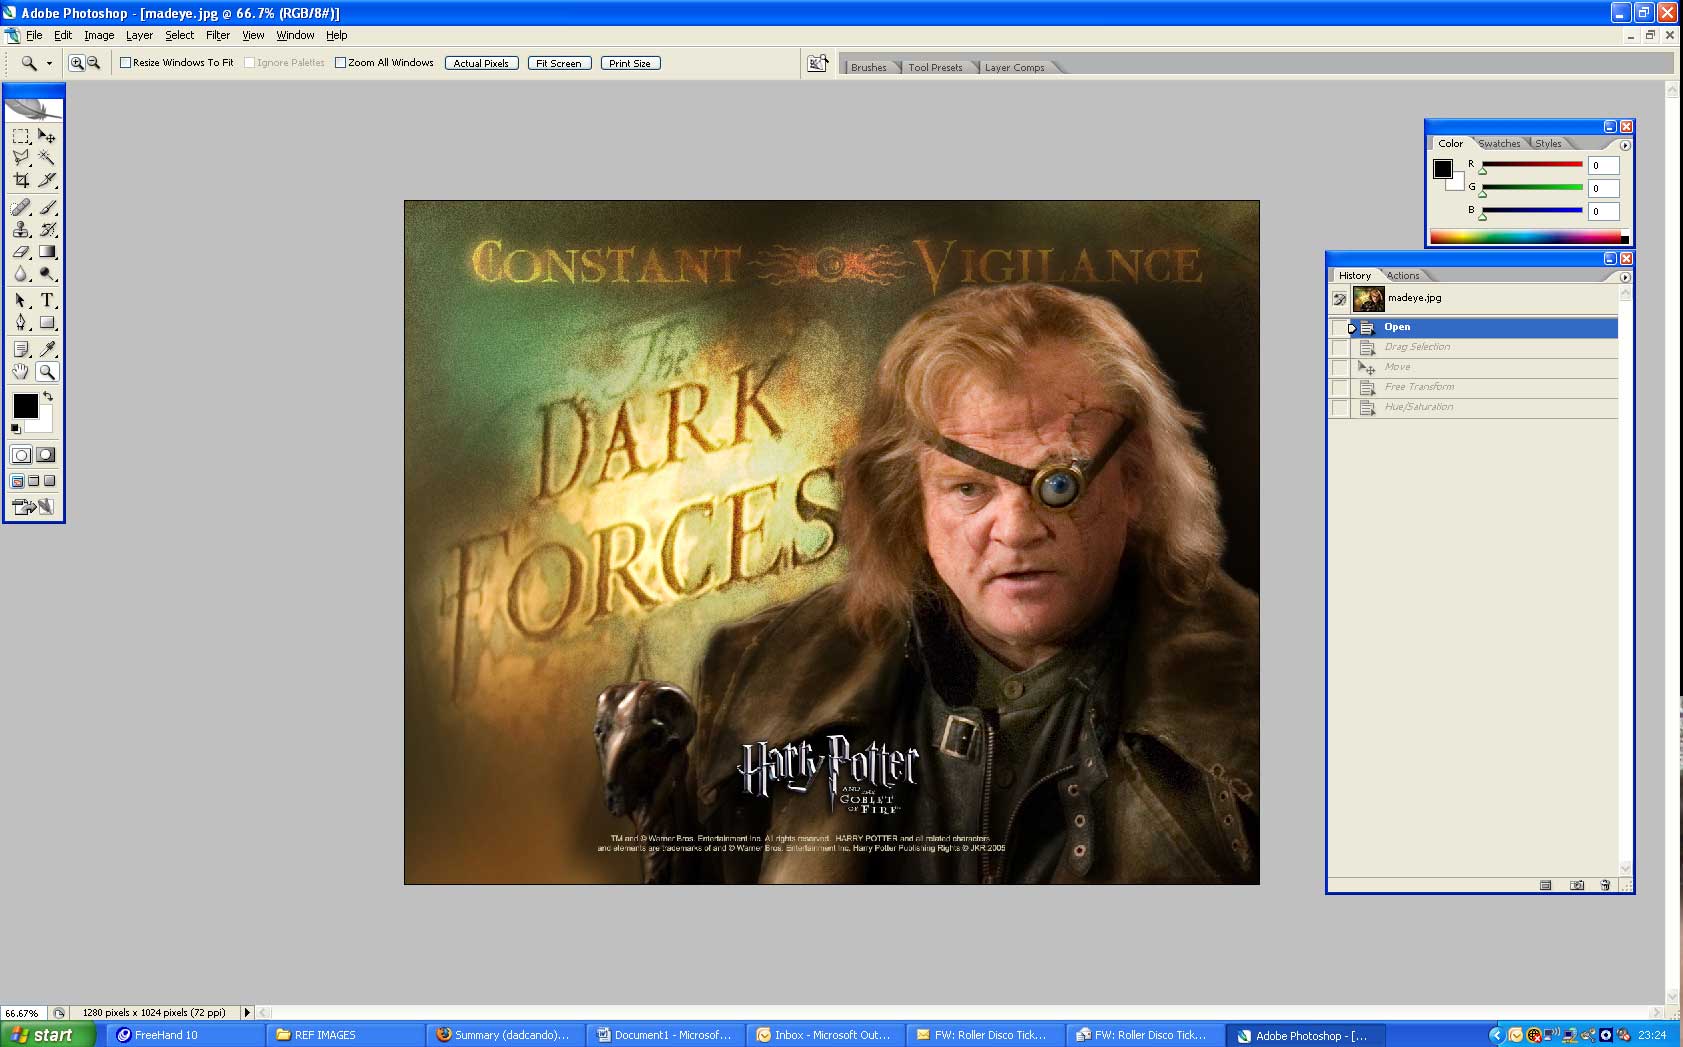Switch to the Actions tab

[x=1403, y=276]
